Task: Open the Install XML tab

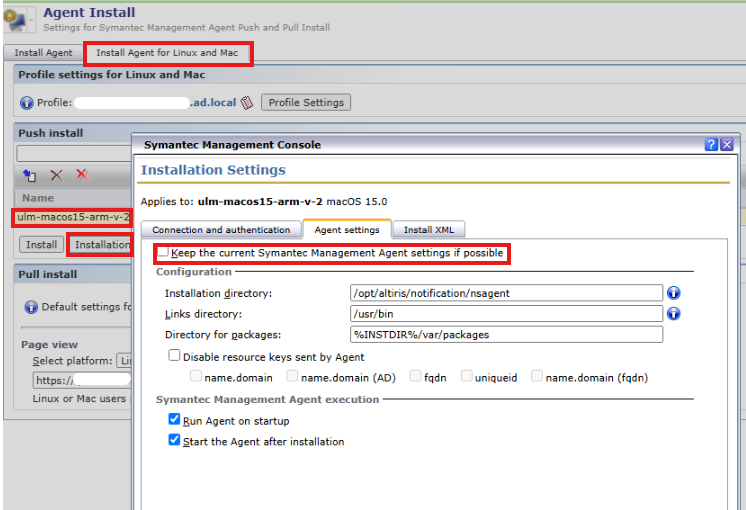Action: [429, 230]
